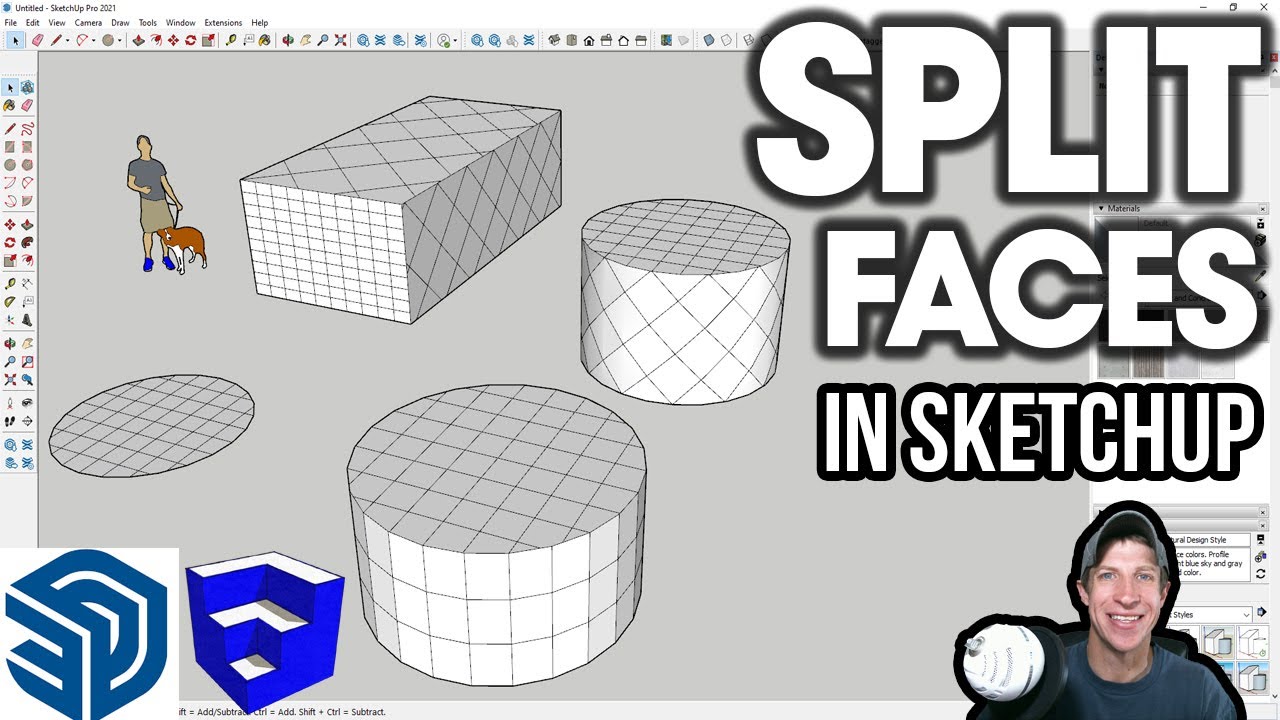Viewport: 1280px width, 720px height.
Task: Activate the Move tool
Action: tap(173, 40)
